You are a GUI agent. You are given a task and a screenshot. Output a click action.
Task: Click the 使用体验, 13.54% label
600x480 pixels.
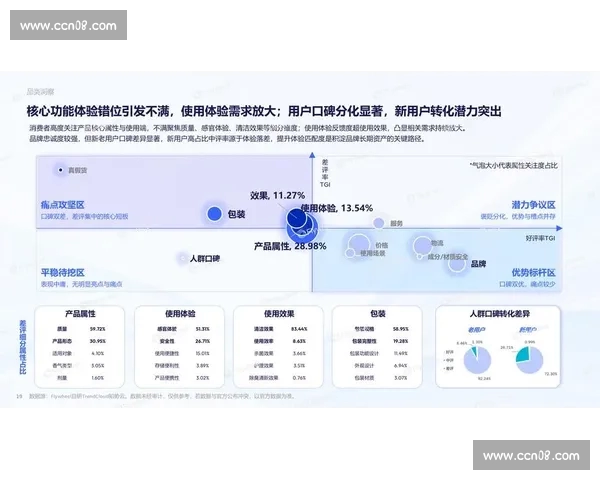tap(337, 208)
